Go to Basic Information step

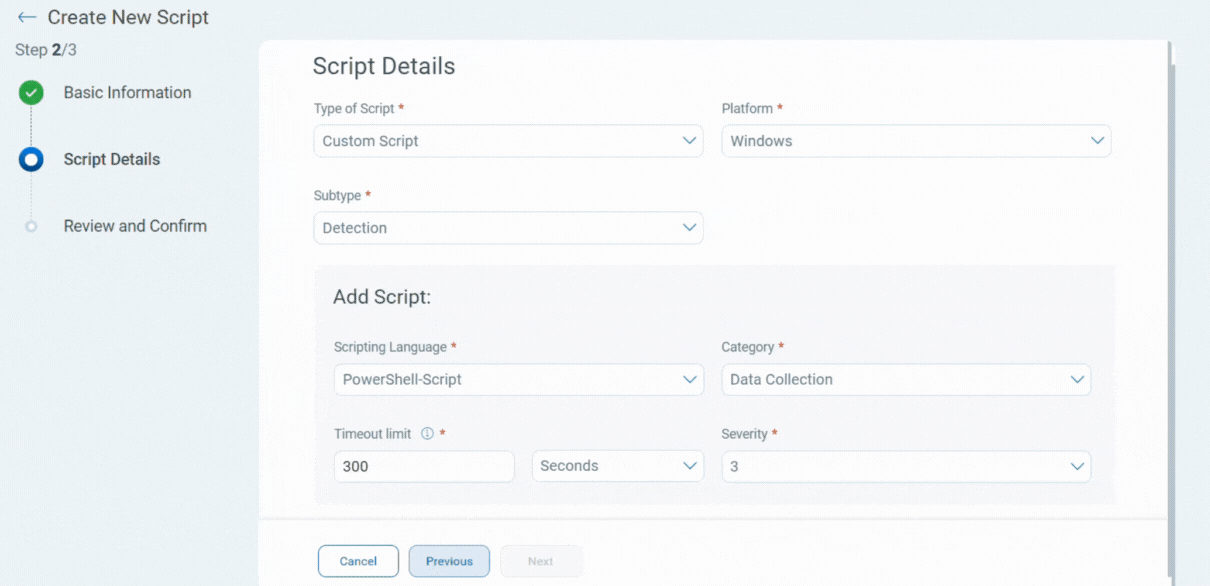pos(127,93)
